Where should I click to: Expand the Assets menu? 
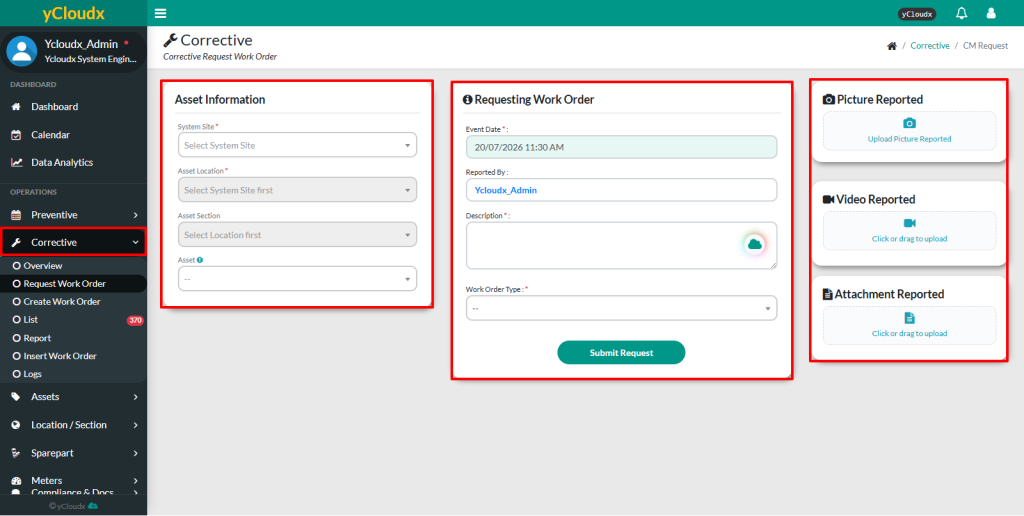click(x=73, y=396)
